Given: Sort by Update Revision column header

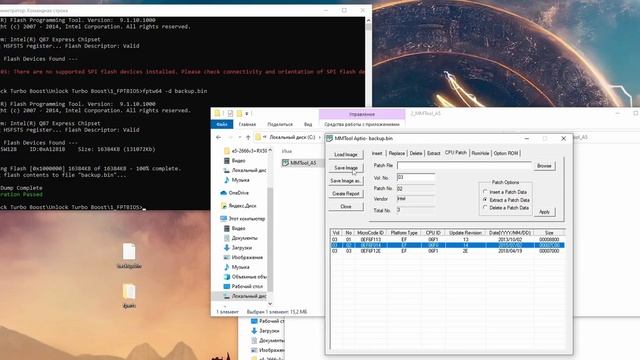Looking at the screenshot, I should pos(465,233).
